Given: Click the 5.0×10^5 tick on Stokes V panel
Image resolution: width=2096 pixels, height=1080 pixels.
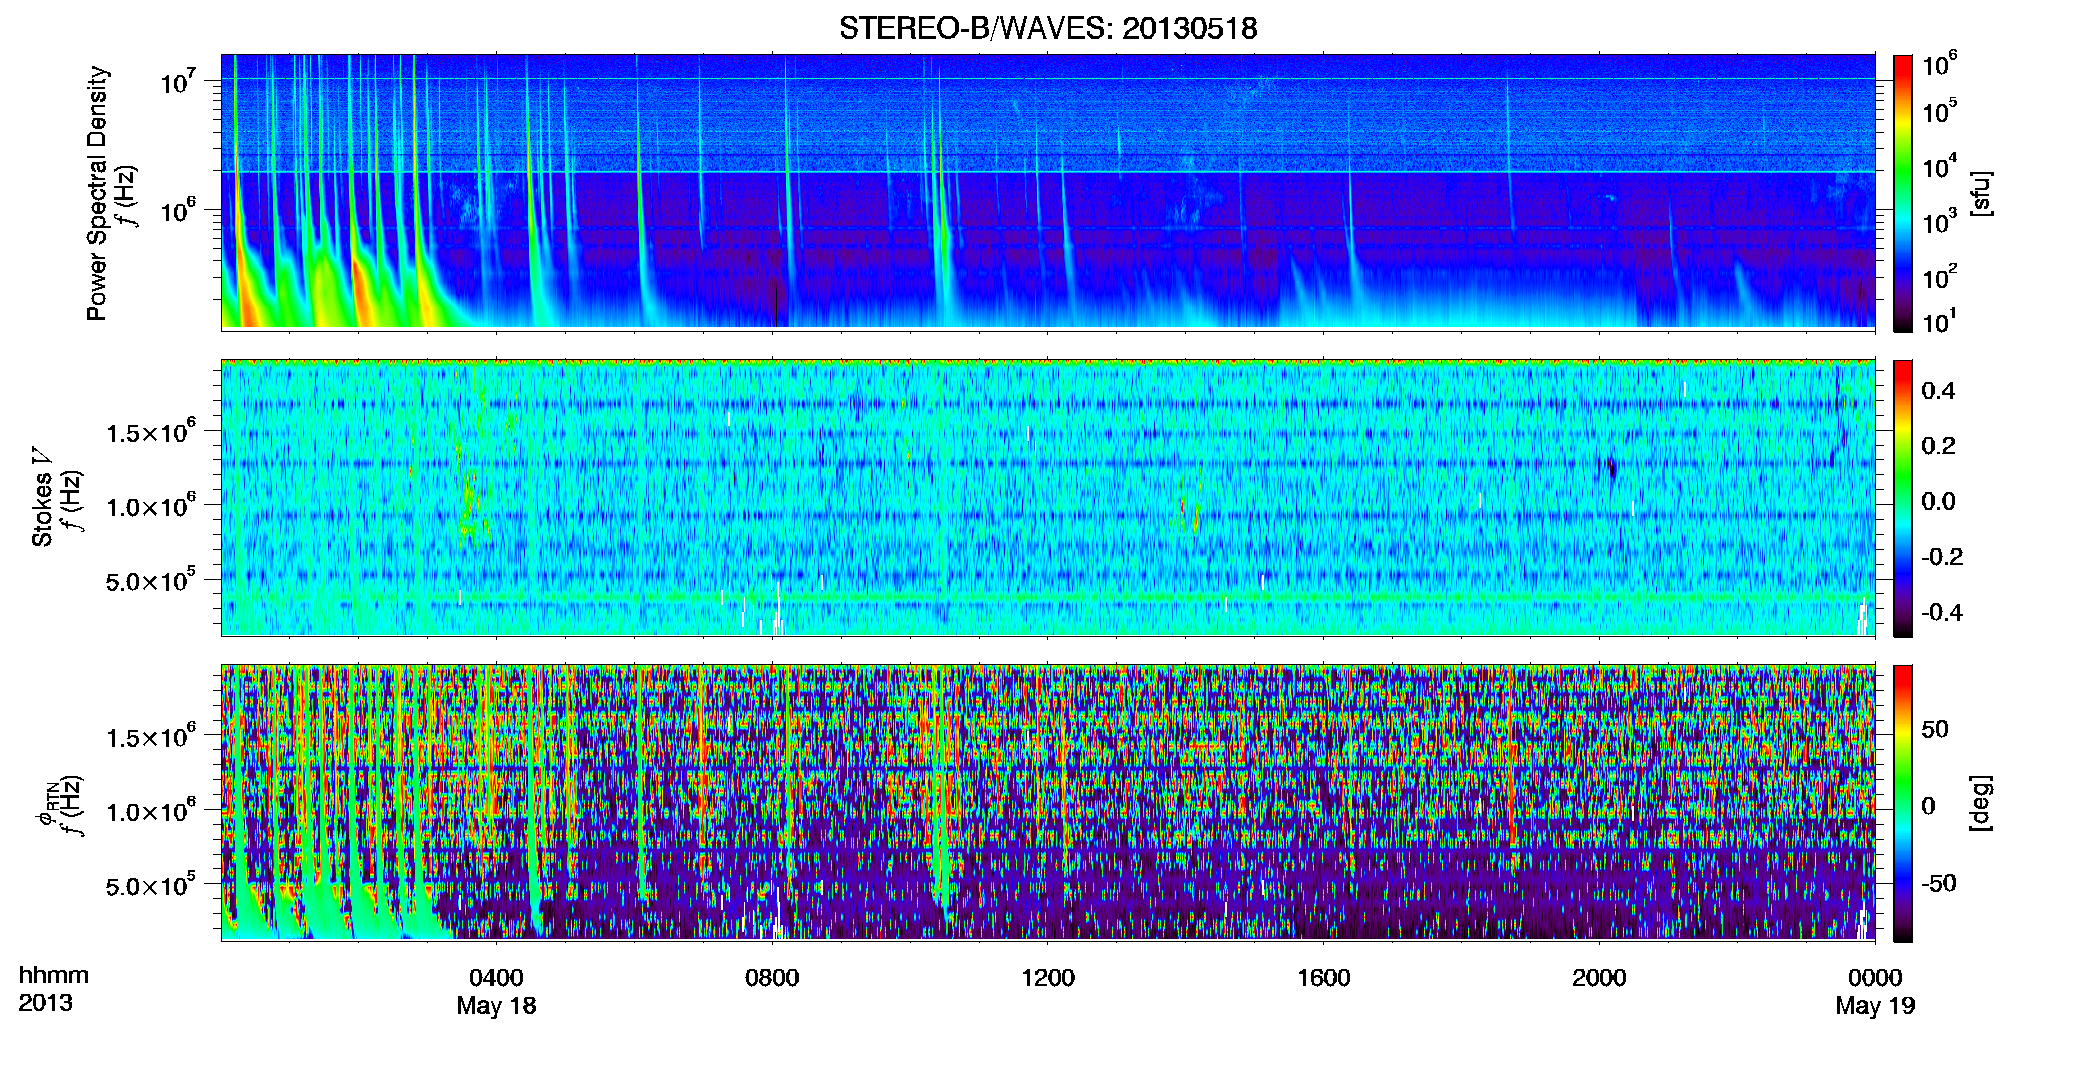Looking at the screenshot, I should click(x=151, y=580).
